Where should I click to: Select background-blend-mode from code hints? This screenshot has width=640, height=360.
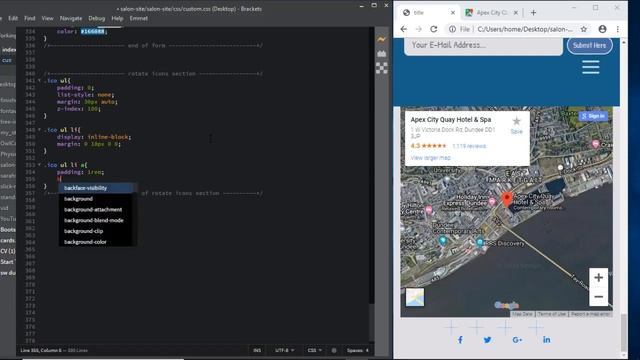tap(96, 220)
